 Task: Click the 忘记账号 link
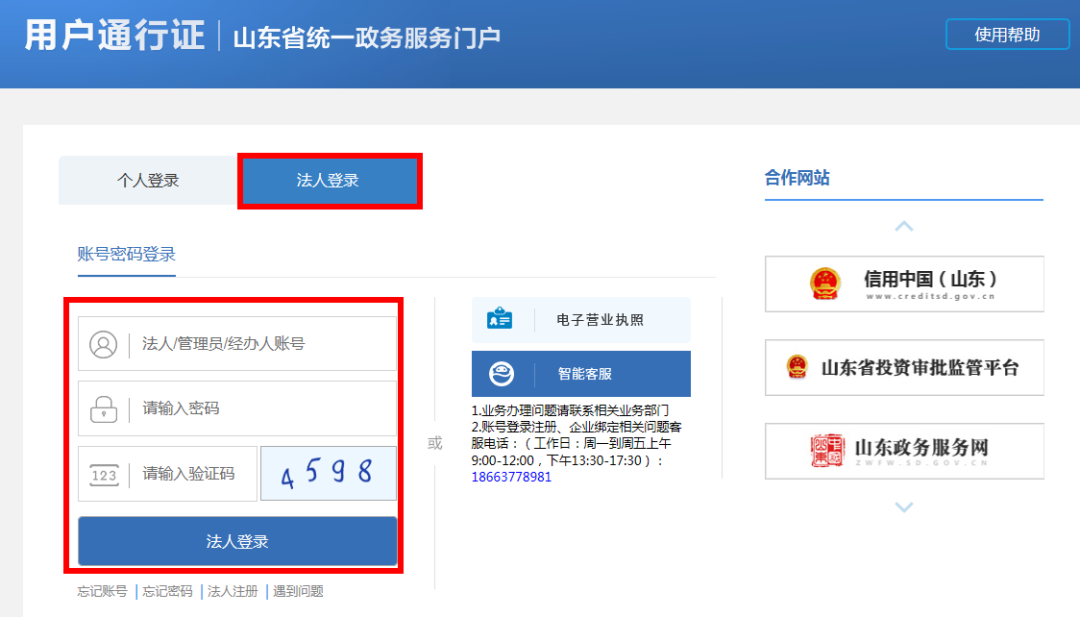coord(102,591)
